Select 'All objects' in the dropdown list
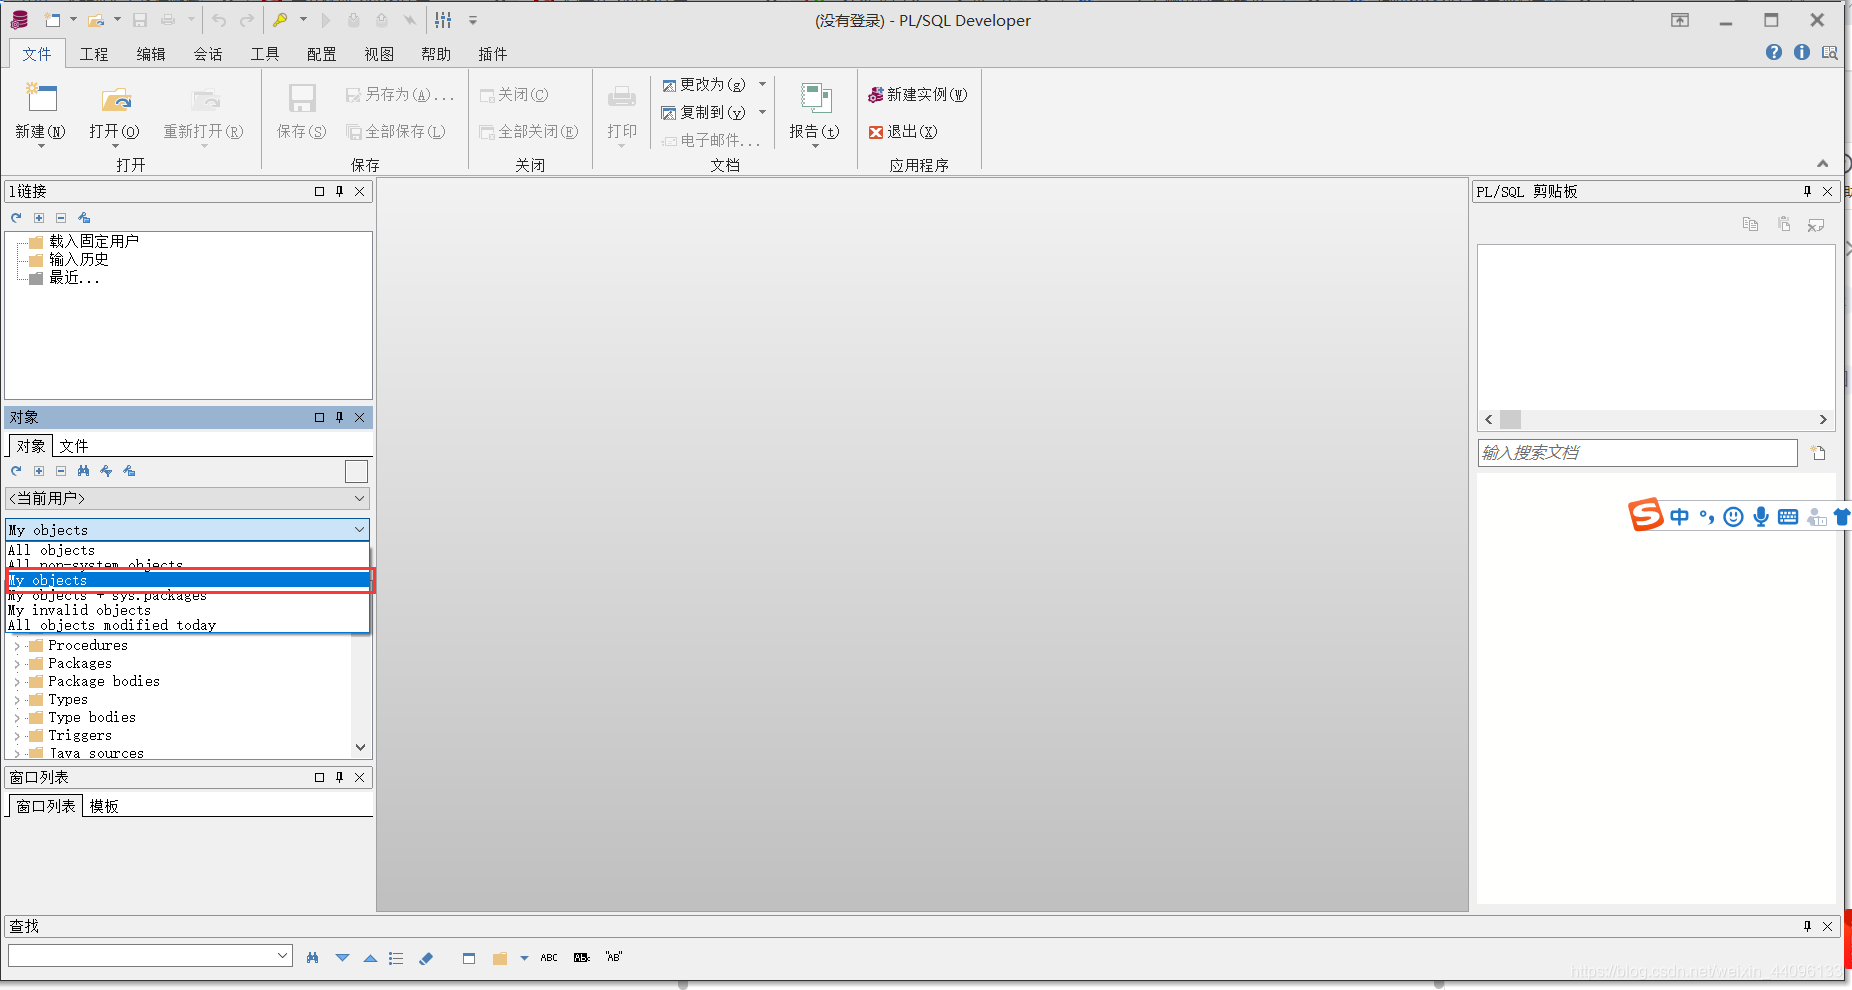The width and height of the screenshot is (1852, 990). [188, 550]
